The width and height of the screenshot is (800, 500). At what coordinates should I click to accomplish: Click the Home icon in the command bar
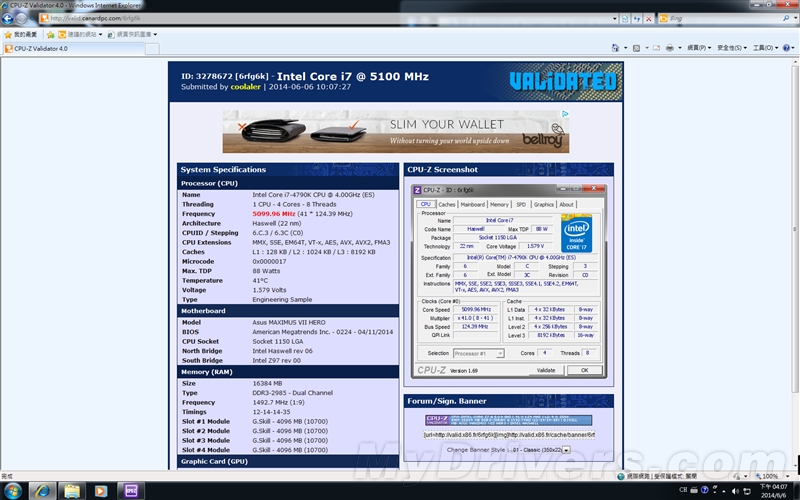click(x=615, y=48)
